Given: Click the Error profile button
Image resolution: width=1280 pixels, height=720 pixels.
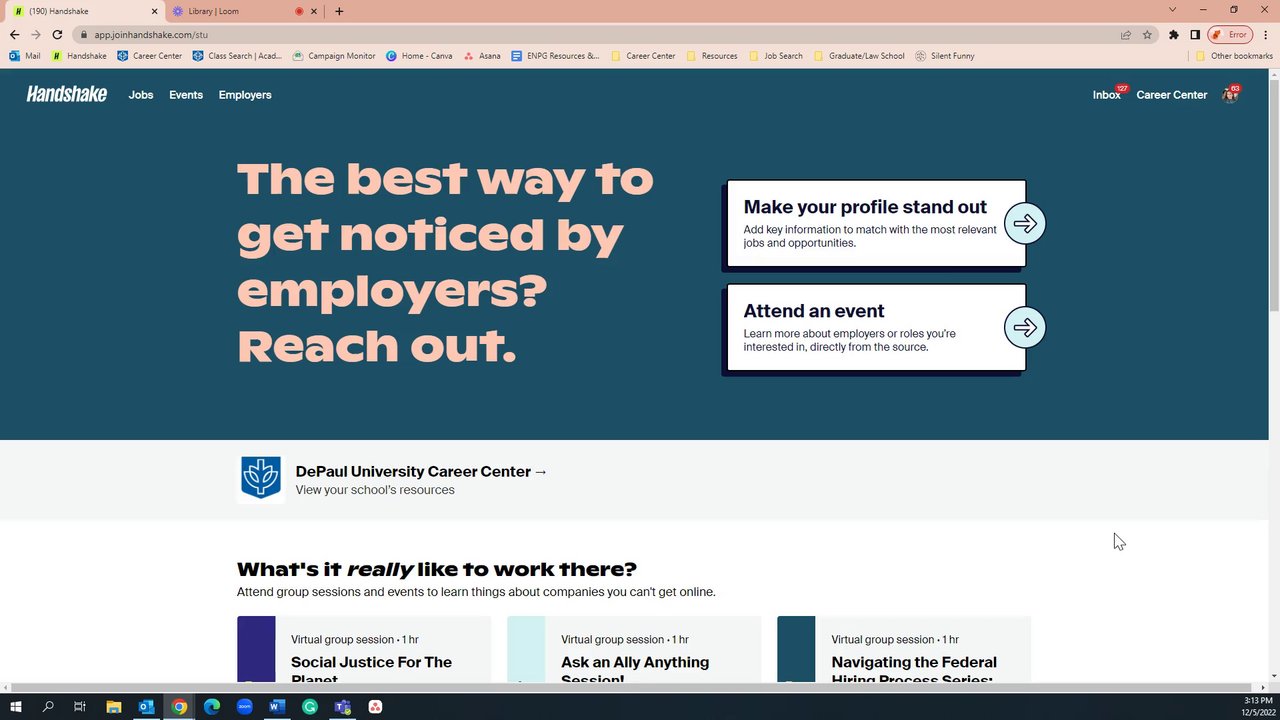Looking at the screenshot, I should (1230, 34).
